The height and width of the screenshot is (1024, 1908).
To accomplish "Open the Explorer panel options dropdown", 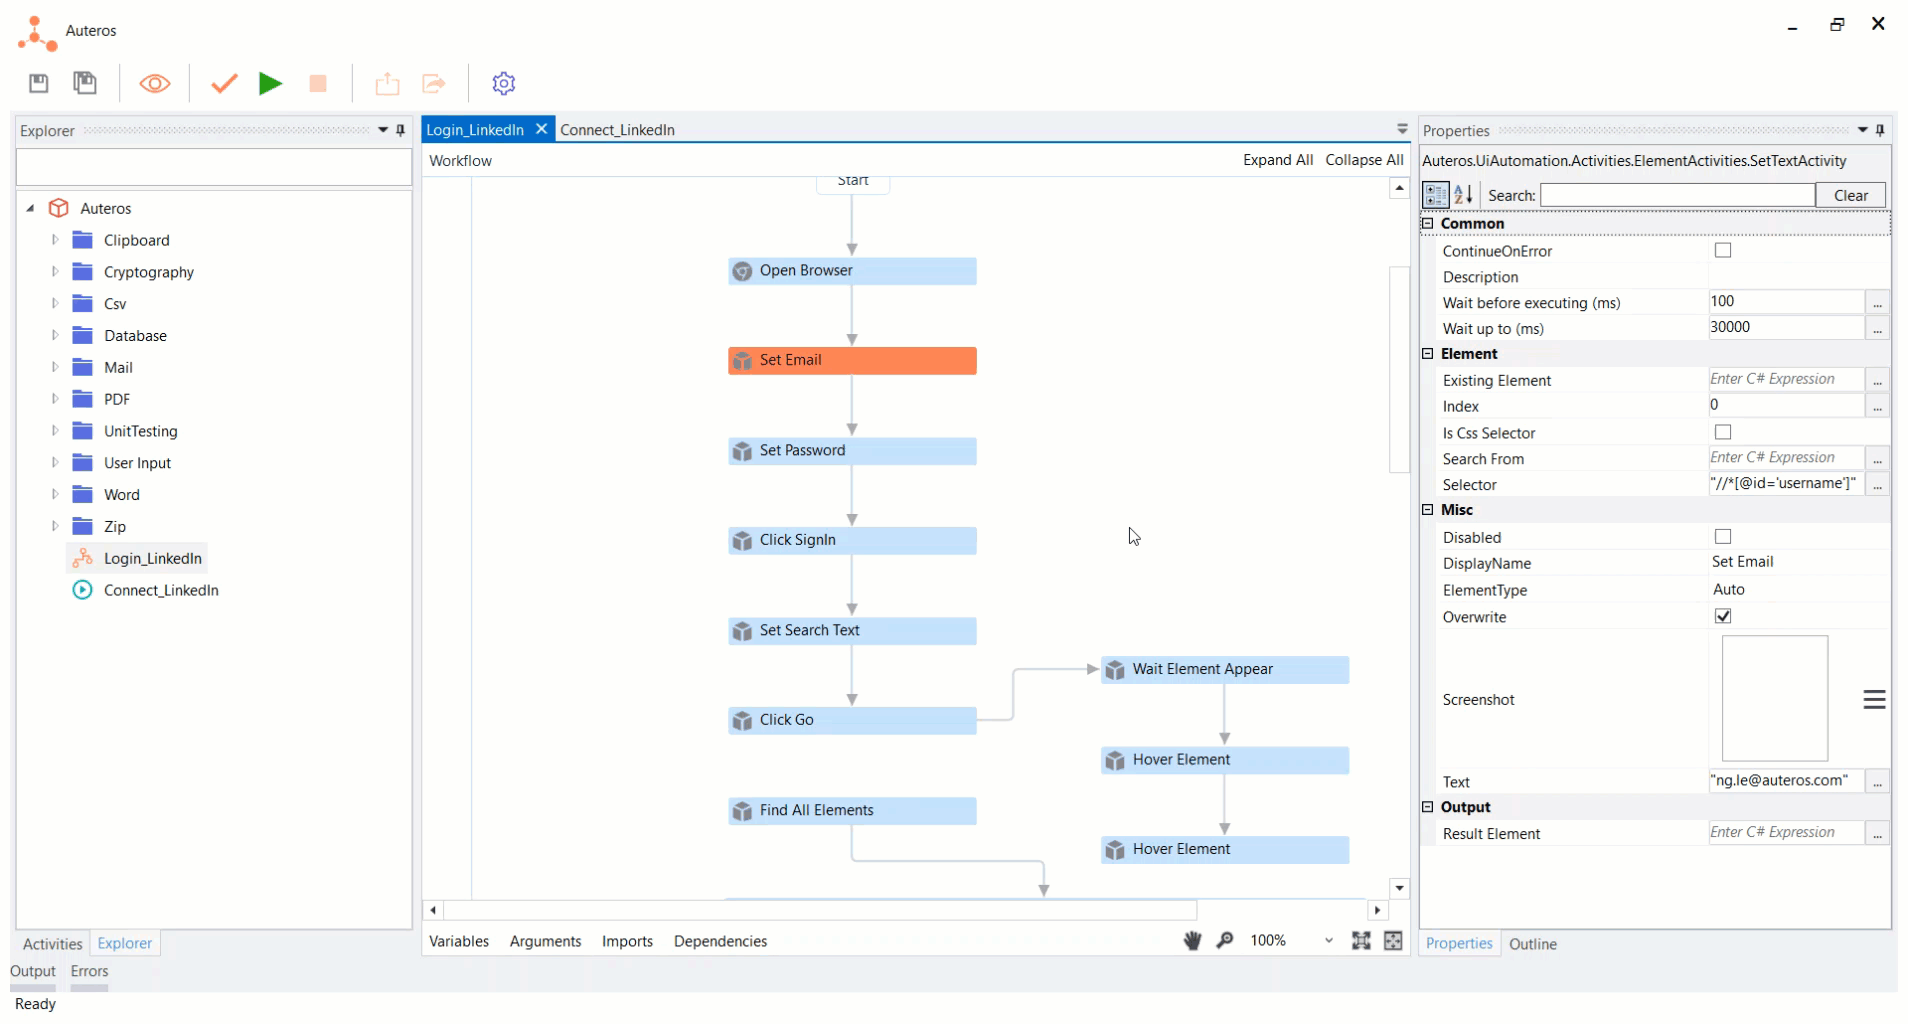I will coord(383,130).
